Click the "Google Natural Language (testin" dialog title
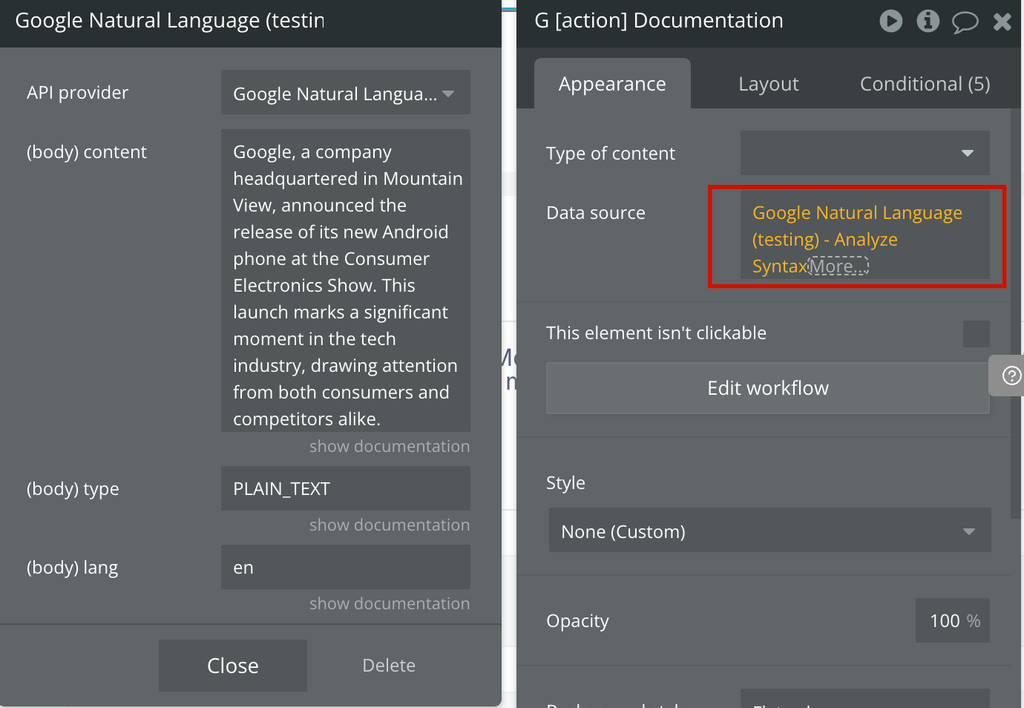1024x708 pixels. tap(170, 21)
